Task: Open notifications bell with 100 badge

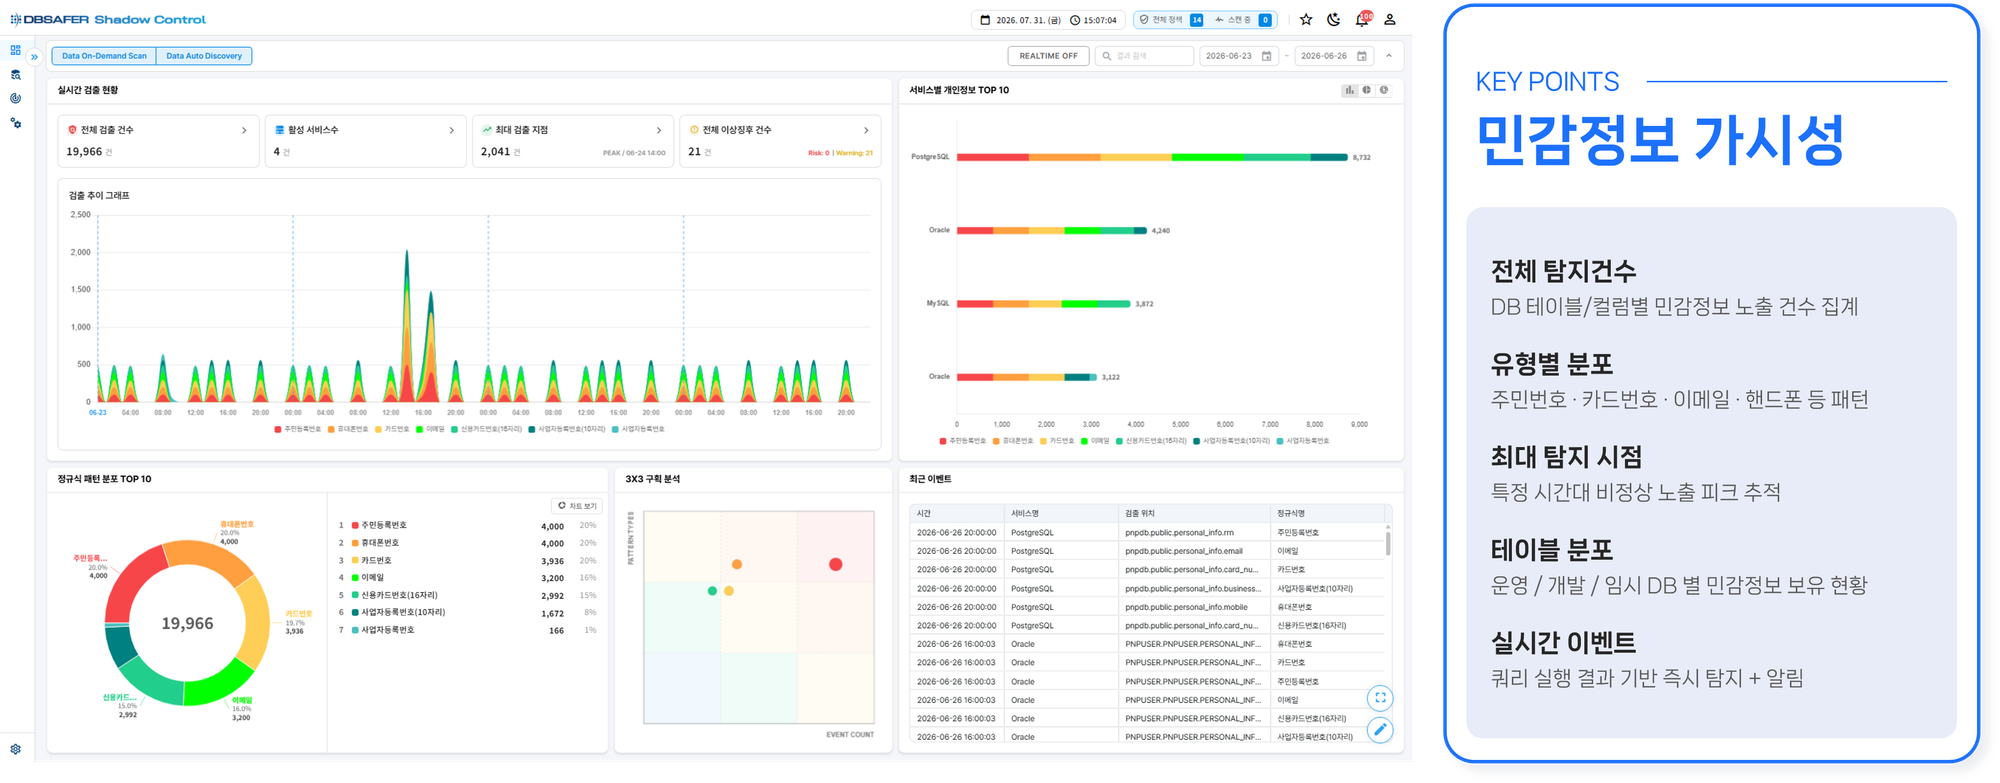Action: [x=1363, y=19]
